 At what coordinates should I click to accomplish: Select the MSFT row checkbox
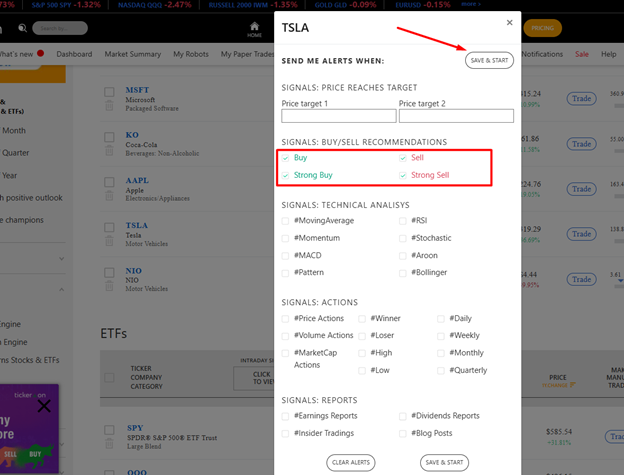pos(109,92)
